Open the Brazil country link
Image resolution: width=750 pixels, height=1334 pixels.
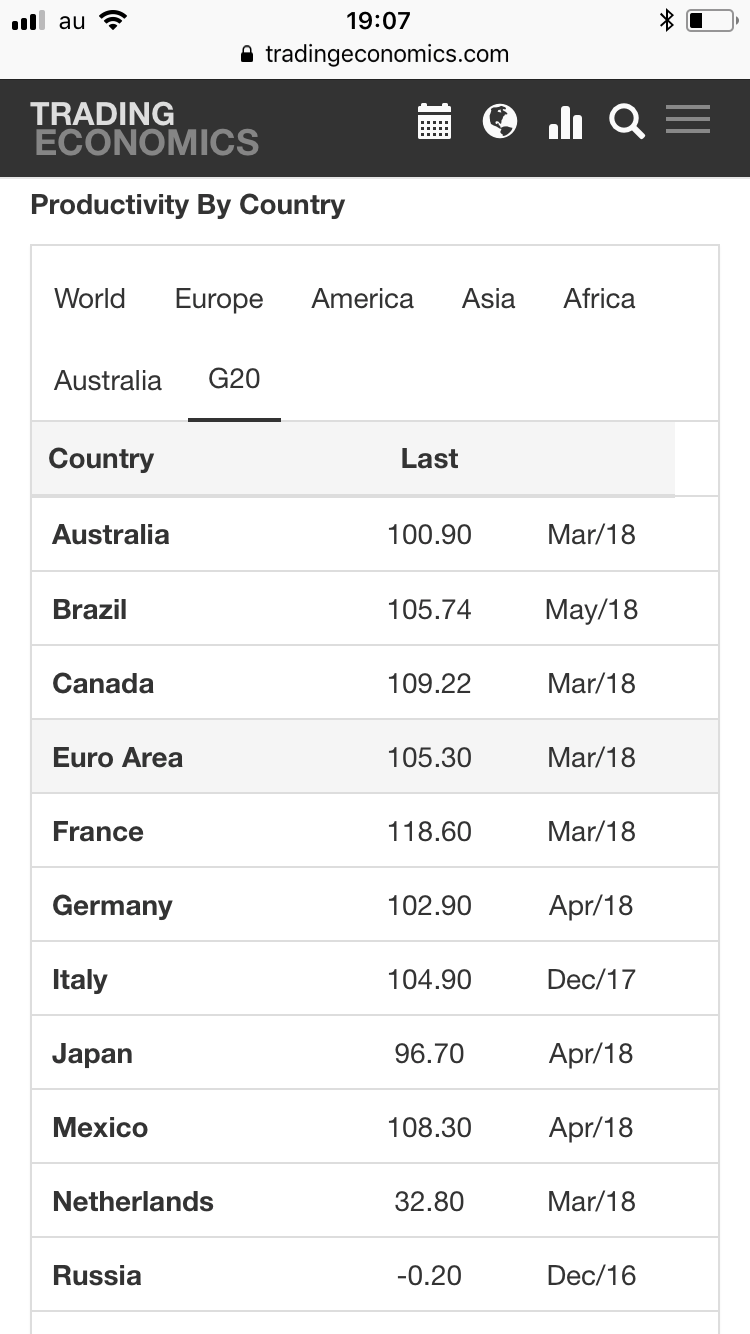point(90,609)
